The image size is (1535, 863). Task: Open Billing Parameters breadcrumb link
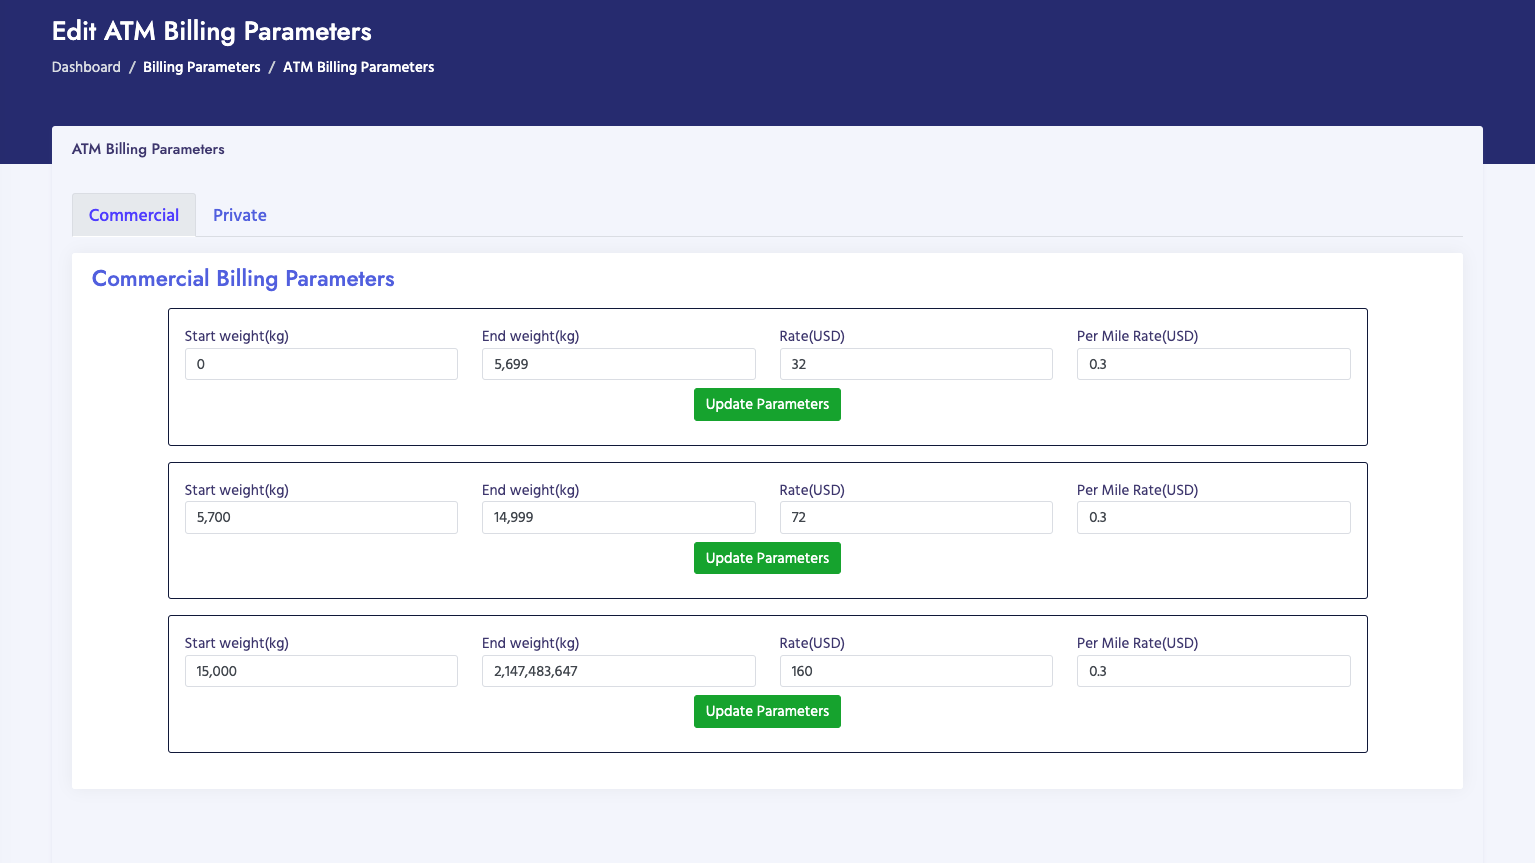201,67
